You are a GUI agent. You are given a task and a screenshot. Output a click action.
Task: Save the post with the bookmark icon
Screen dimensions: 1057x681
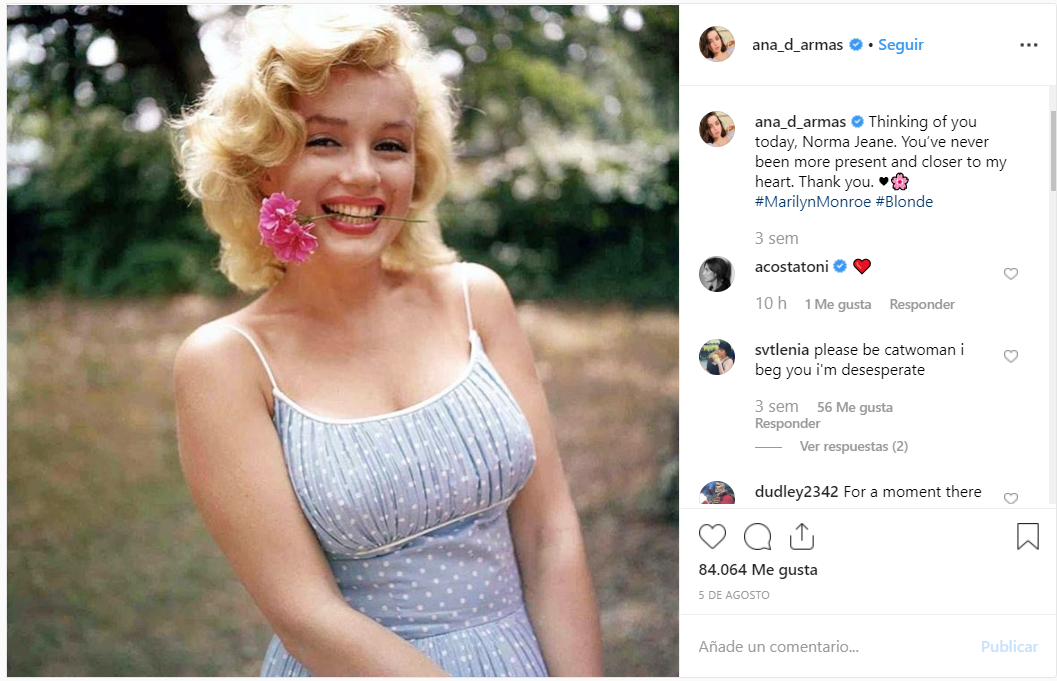1027,537
